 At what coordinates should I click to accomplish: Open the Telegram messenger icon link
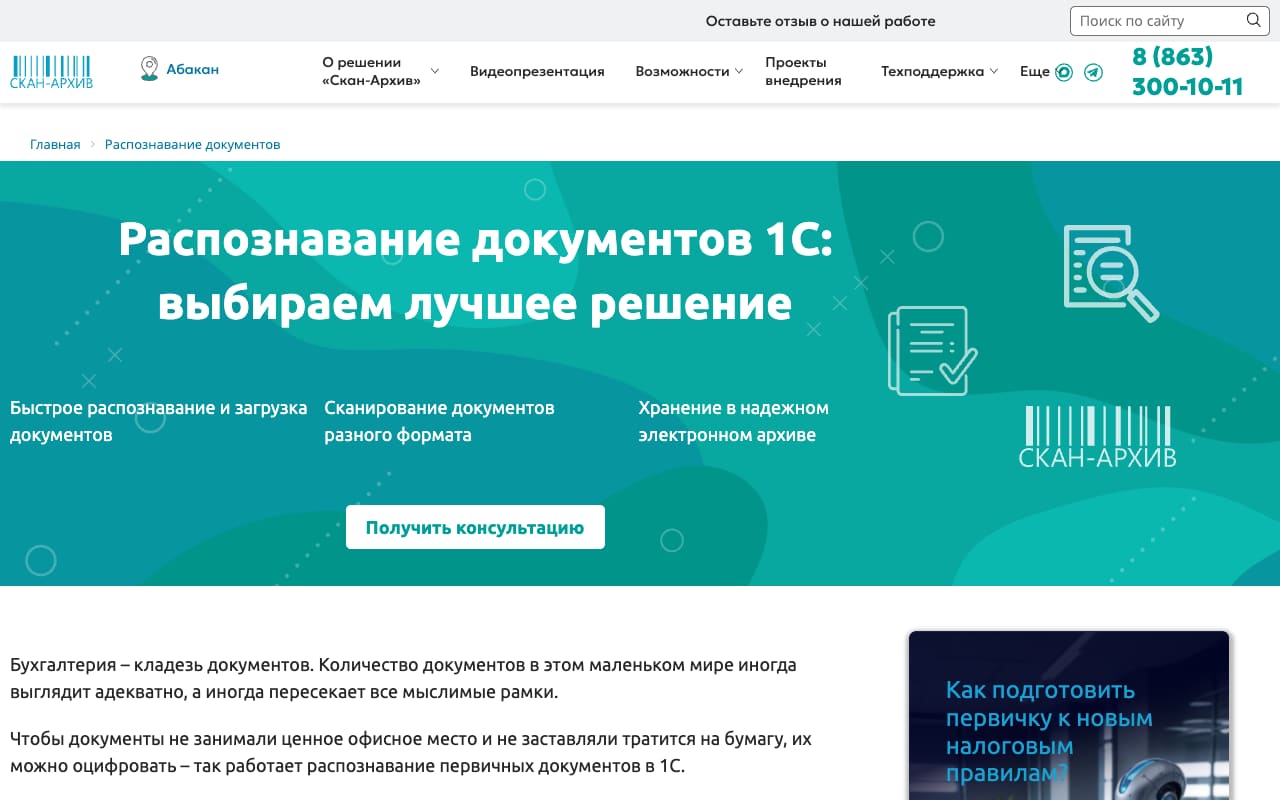tap(1094, 72)
